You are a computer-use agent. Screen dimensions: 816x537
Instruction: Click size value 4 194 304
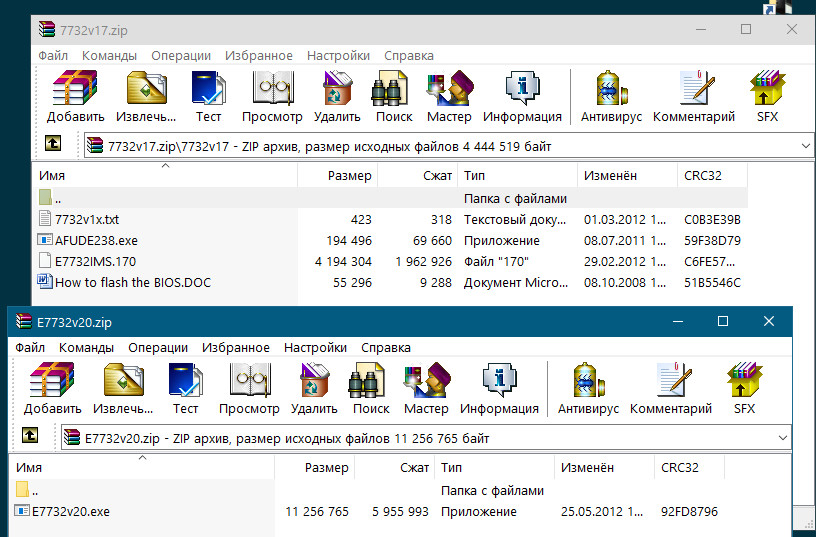coord(343,261)
